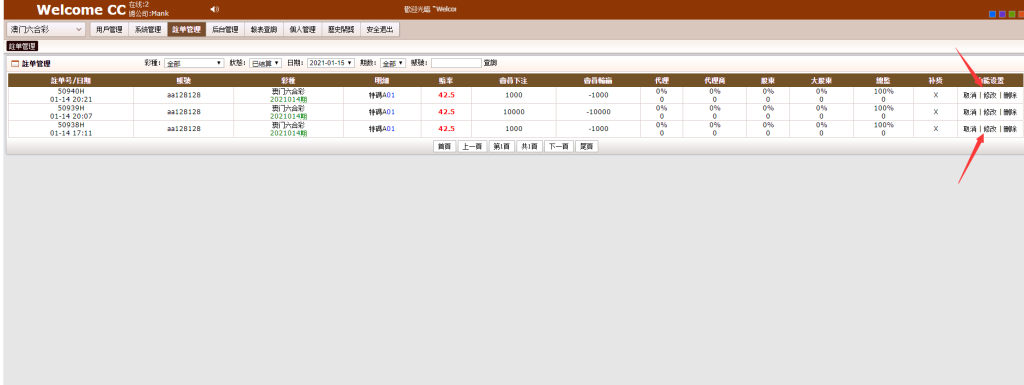Image resolution: width=1024 pixels, height=385 pixels.
Task: Click the 查詢 search button
Action: 490,63
